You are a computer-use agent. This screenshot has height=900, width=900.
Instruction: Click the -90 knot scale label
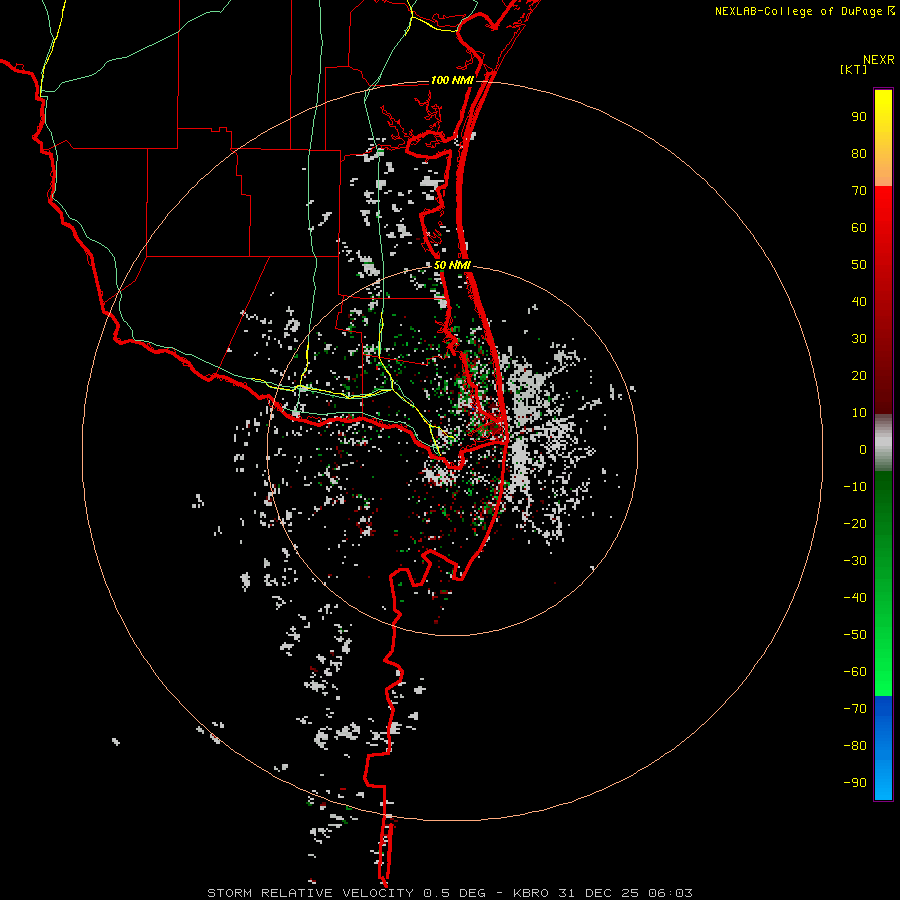pyautogui.click(x=855, y=782)
